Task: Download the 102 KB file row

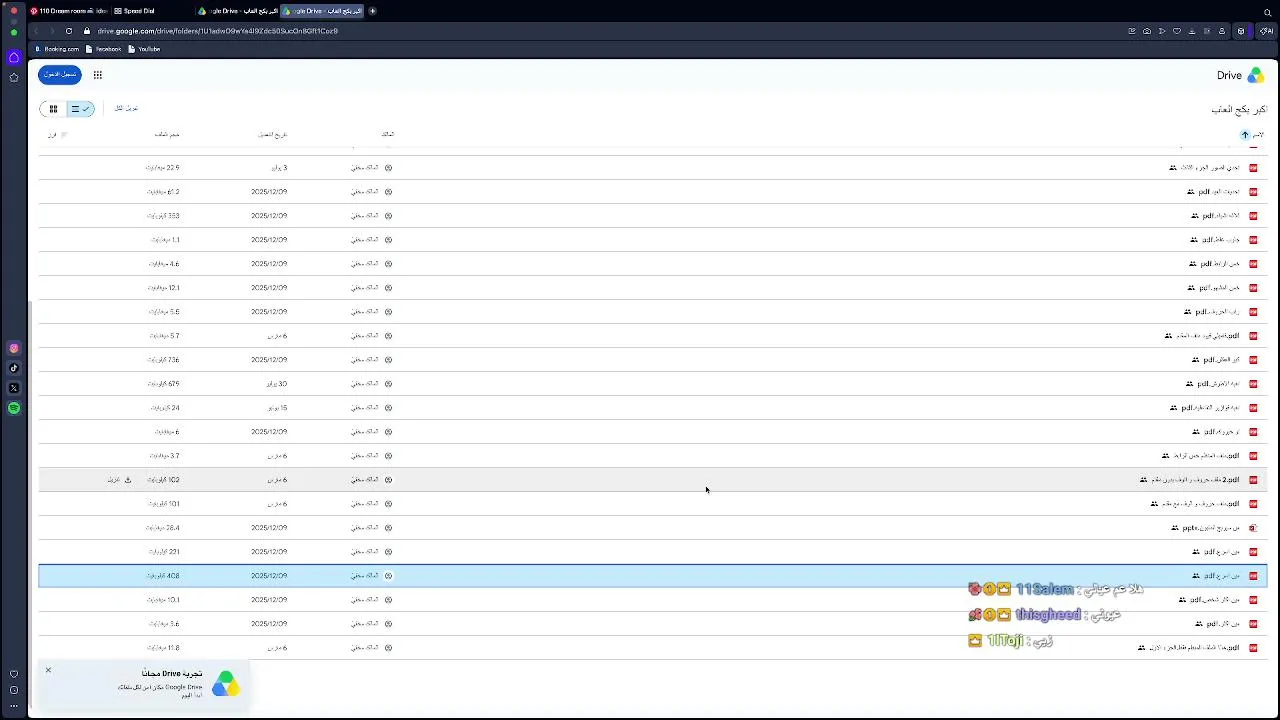Action: tap(127, 480)
